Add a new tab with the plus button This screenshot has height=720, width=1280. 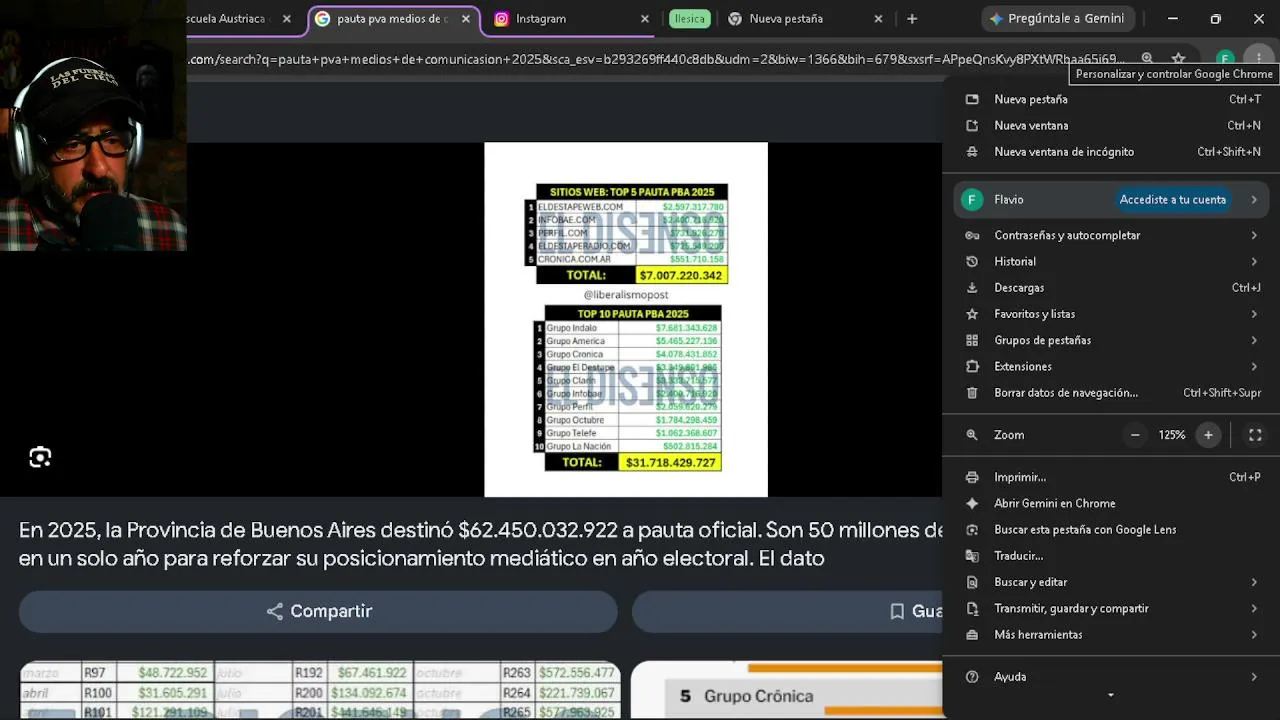tap(912, 19)
